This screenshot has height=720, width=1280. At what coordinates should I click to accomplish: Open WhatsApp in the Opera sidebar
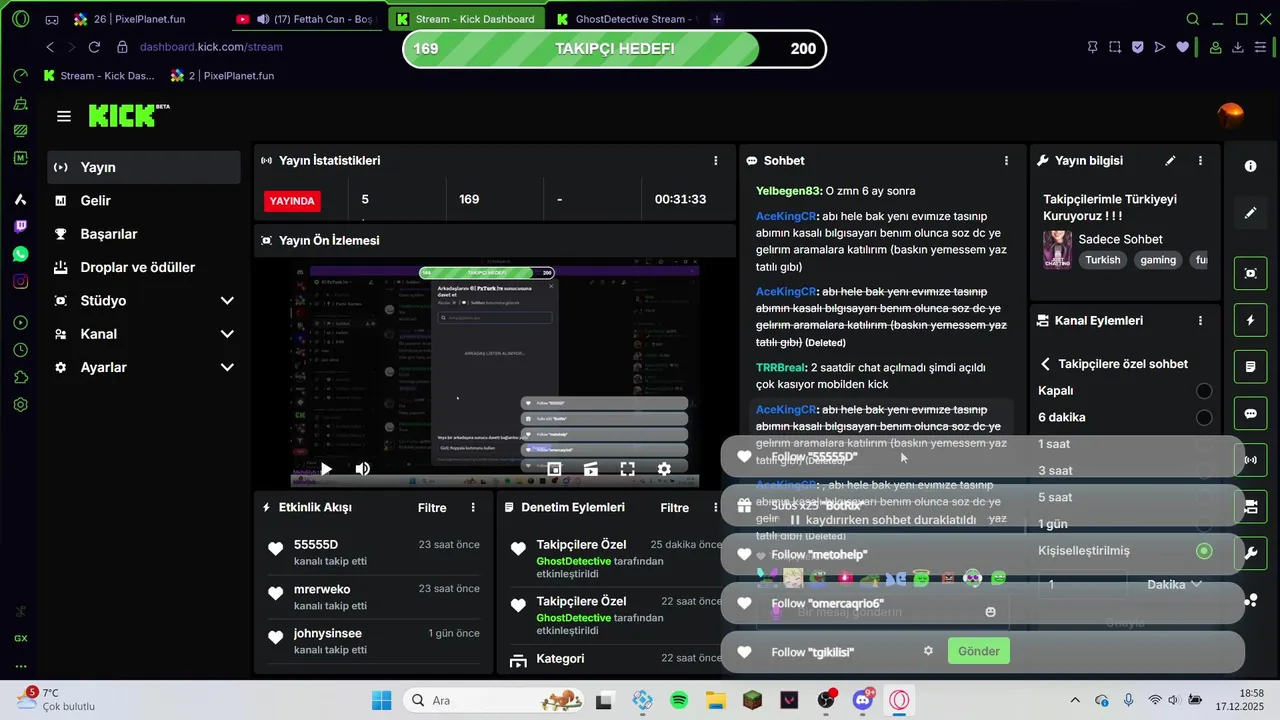(x=21, y=254)
